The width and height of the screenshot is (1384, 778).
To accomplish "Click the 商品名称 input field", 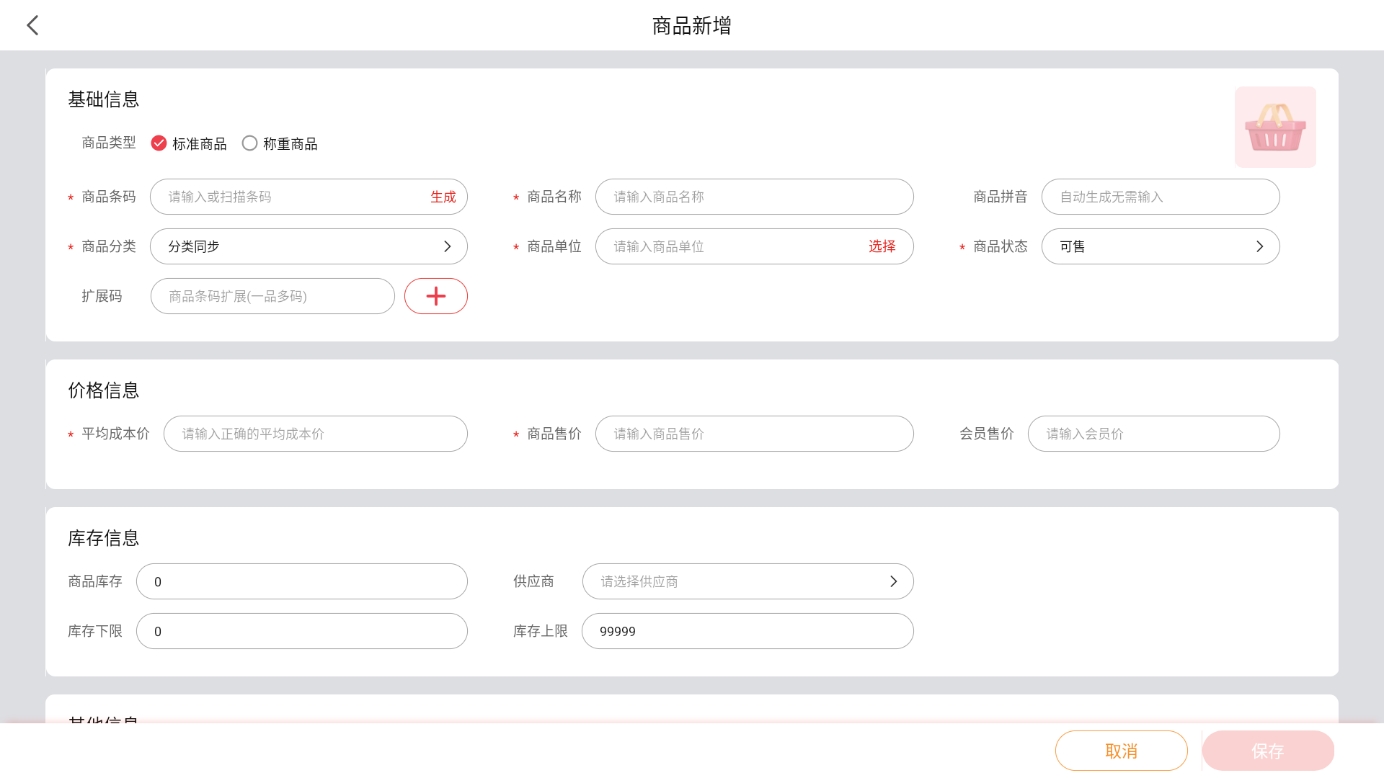I will (x=753, y=197).
